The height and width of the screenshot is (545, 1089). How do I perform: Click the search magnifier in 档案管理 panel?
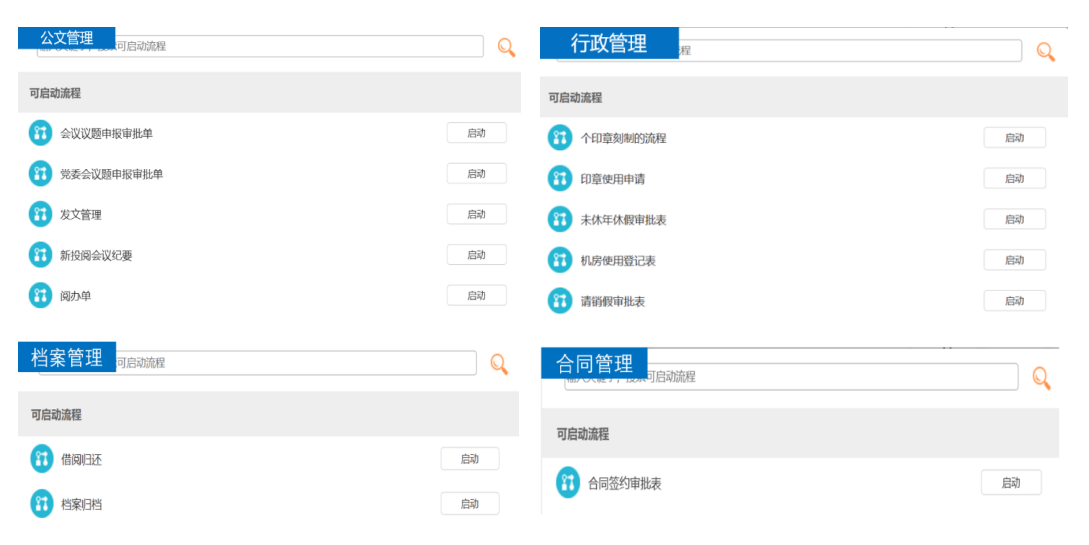tap(499, 364)
